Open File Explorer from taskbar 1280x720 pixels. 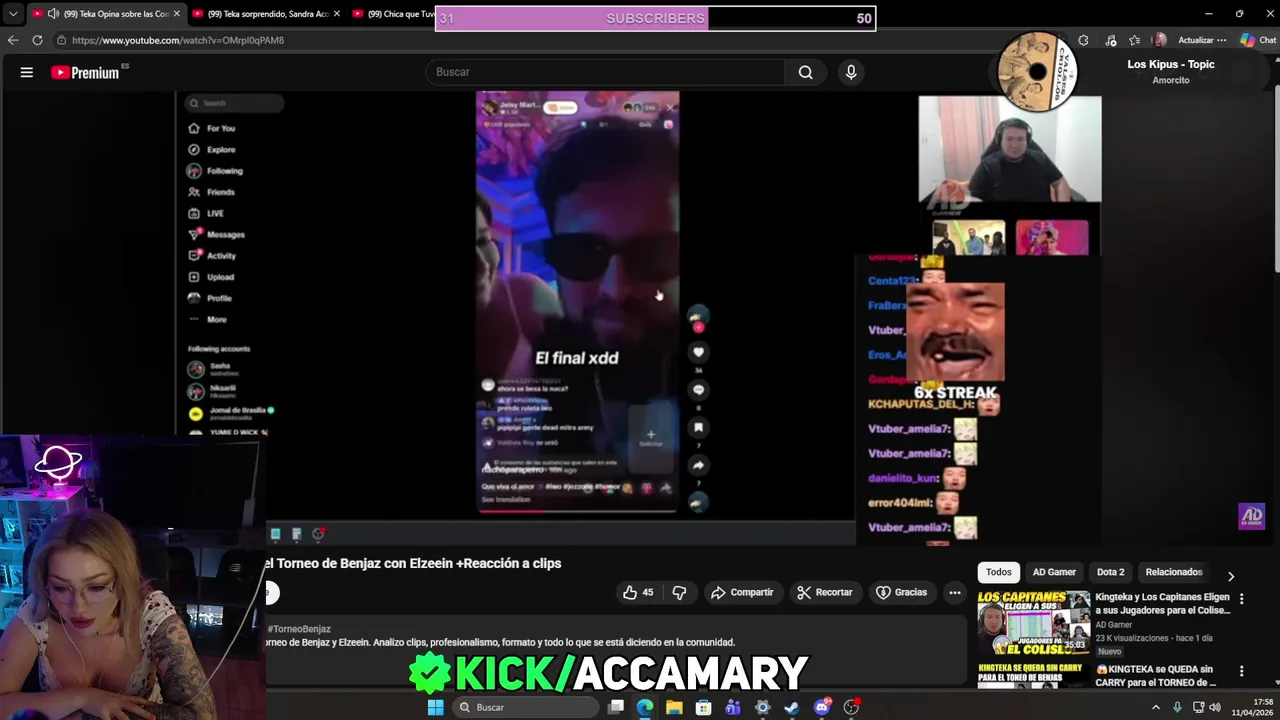[x=674, y=707]
